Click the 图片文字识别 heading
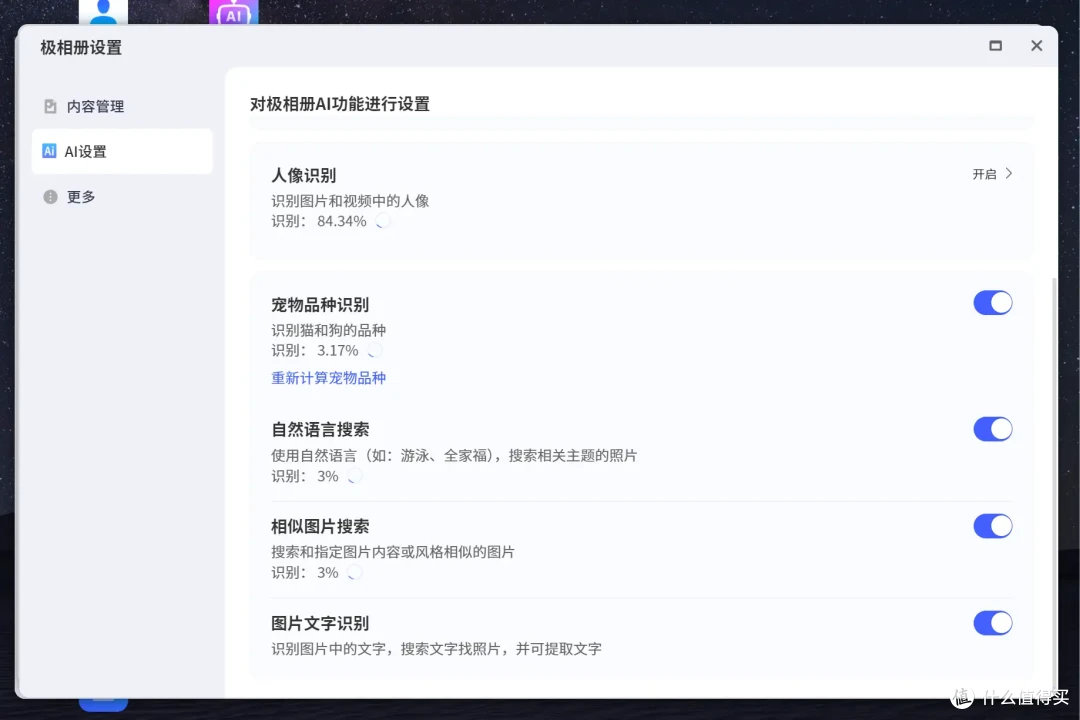The height and width of the screenshot is (720, 1080). pyautogui.click(x=320, y=624)
